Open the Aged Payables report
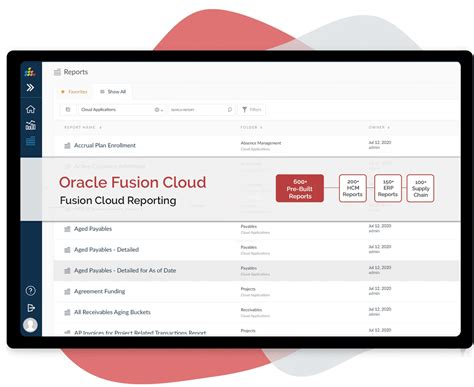Viewport: 474px width, 387px height. [93, 229]
